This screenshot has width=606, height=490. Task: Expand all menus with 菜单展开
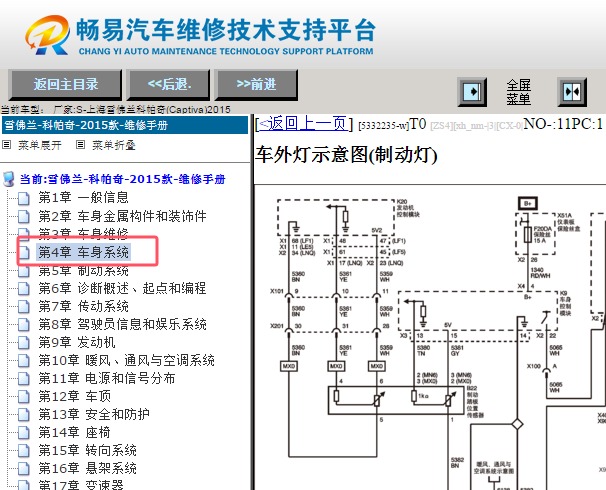point(40,145)
